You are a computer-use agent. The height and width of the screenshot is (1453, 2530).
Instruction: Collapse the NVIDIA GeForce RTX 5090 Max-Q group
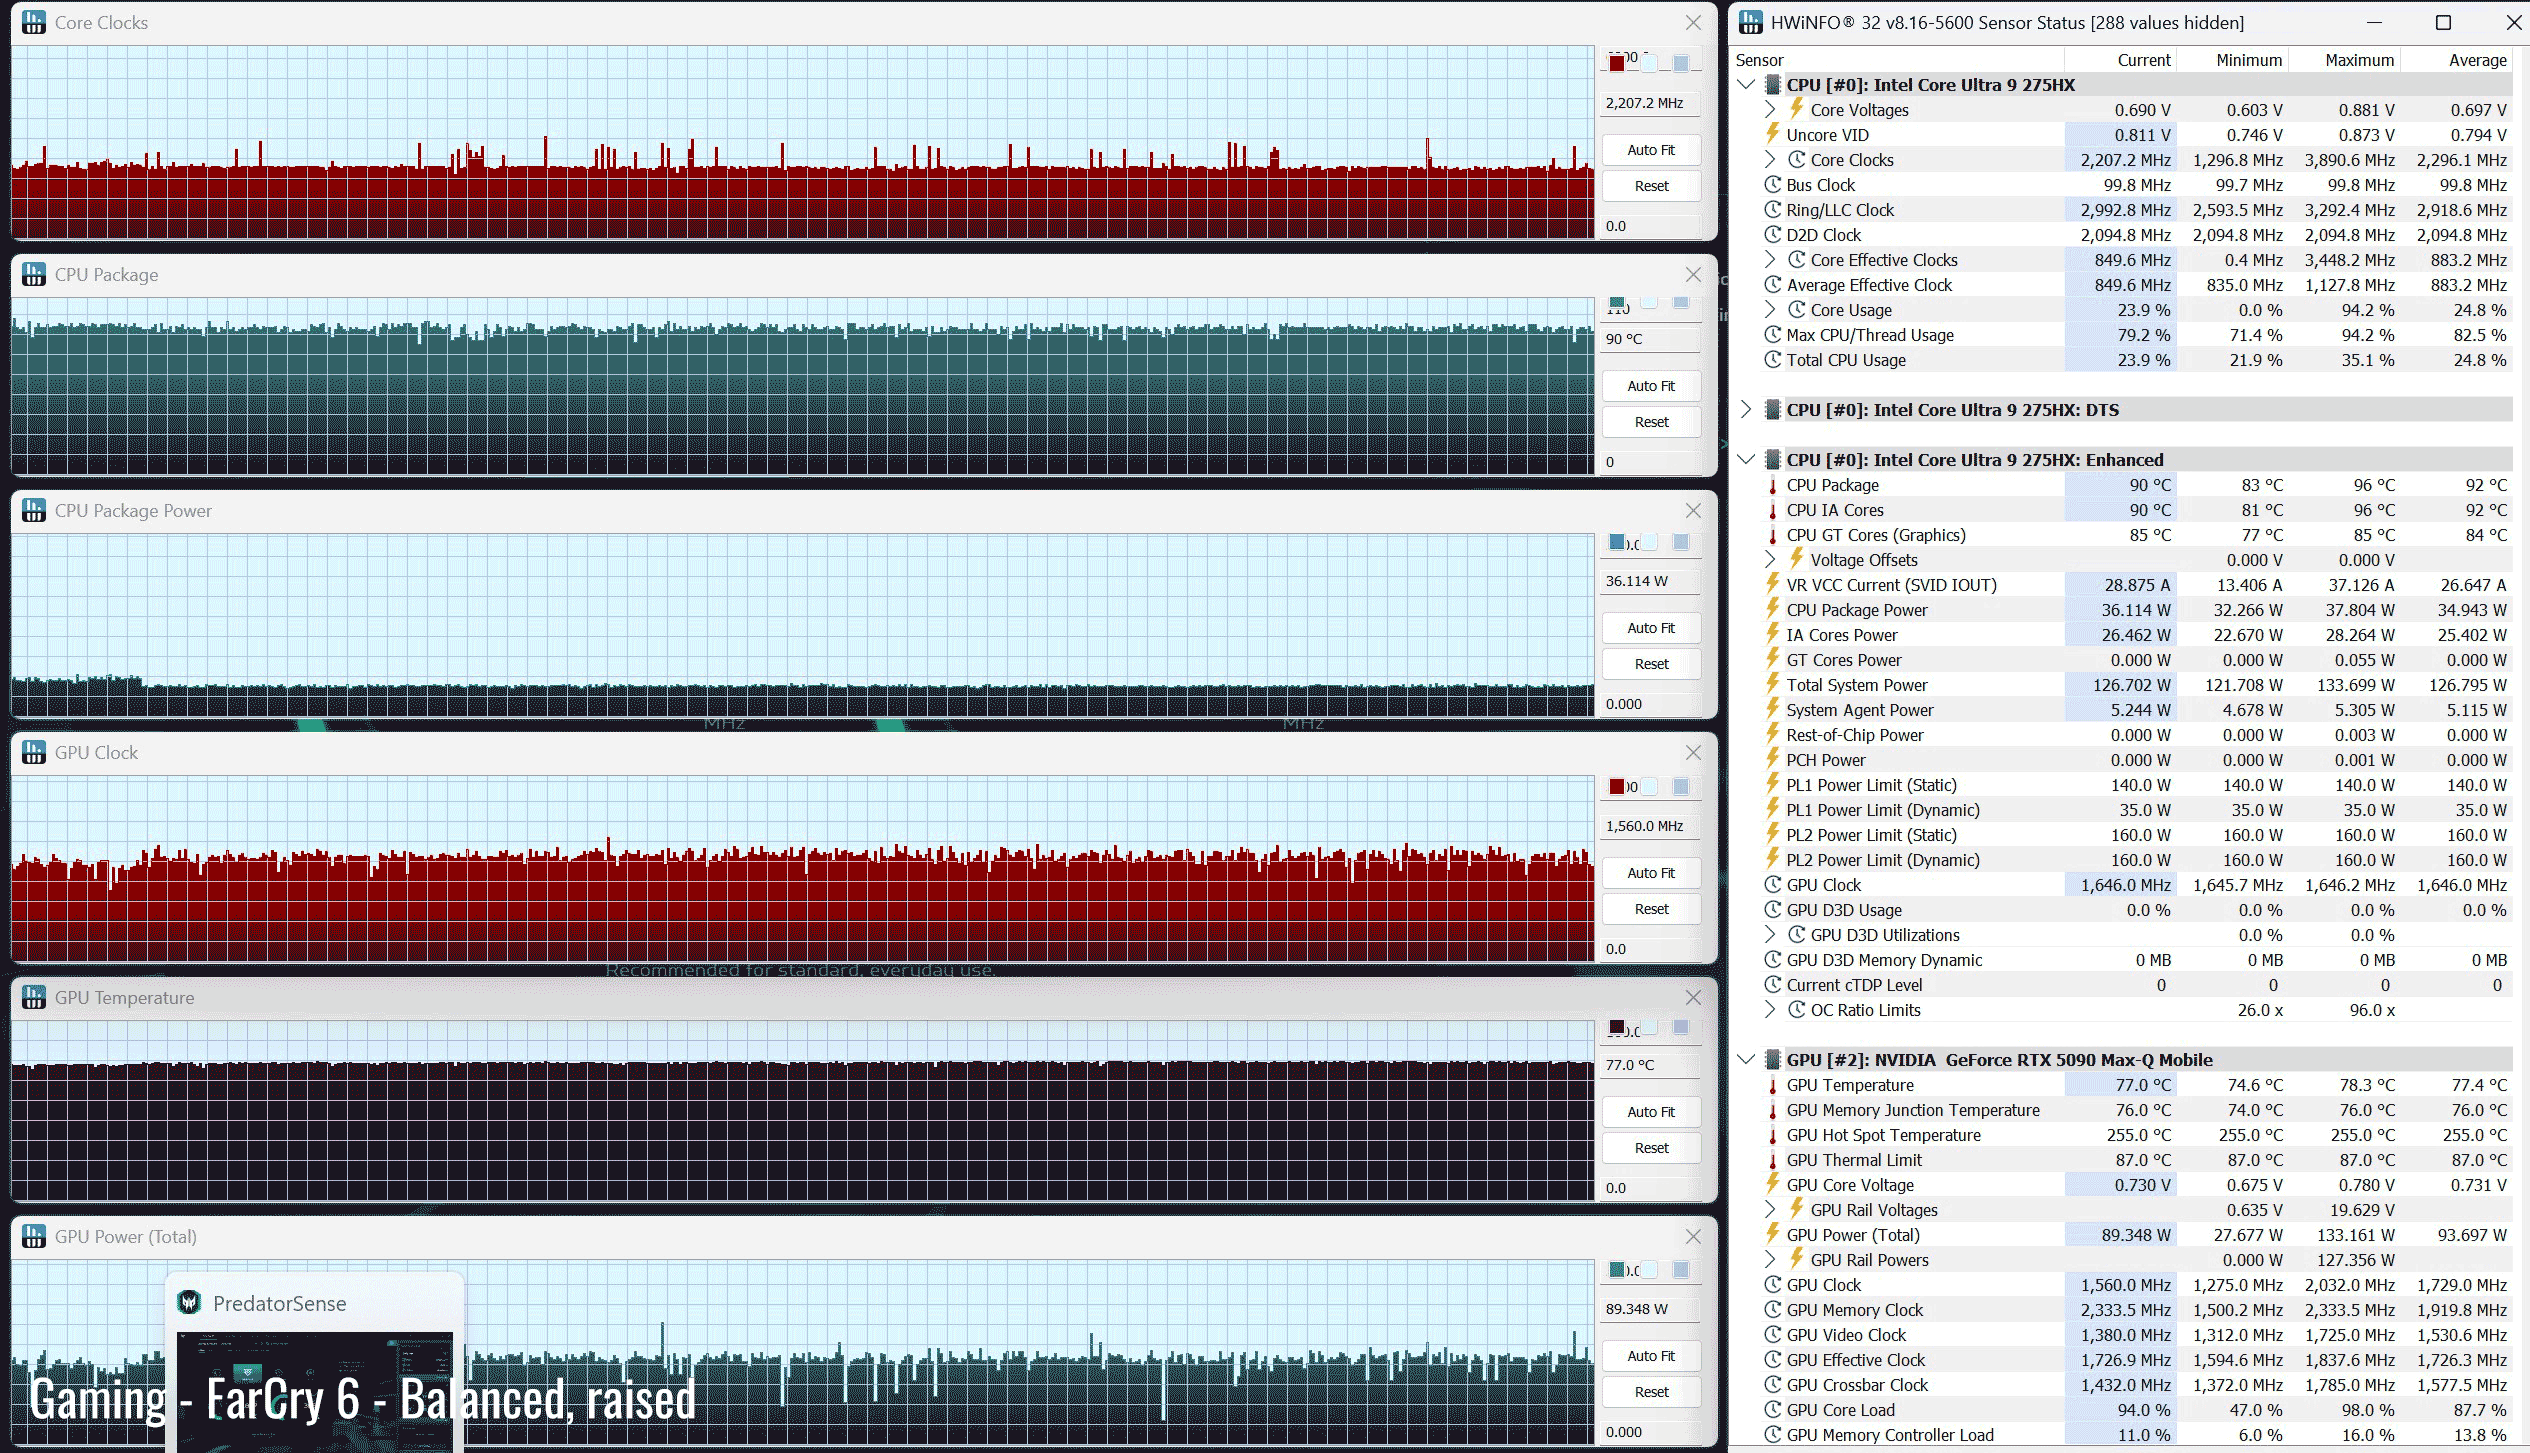[x=1746, y=1059]
